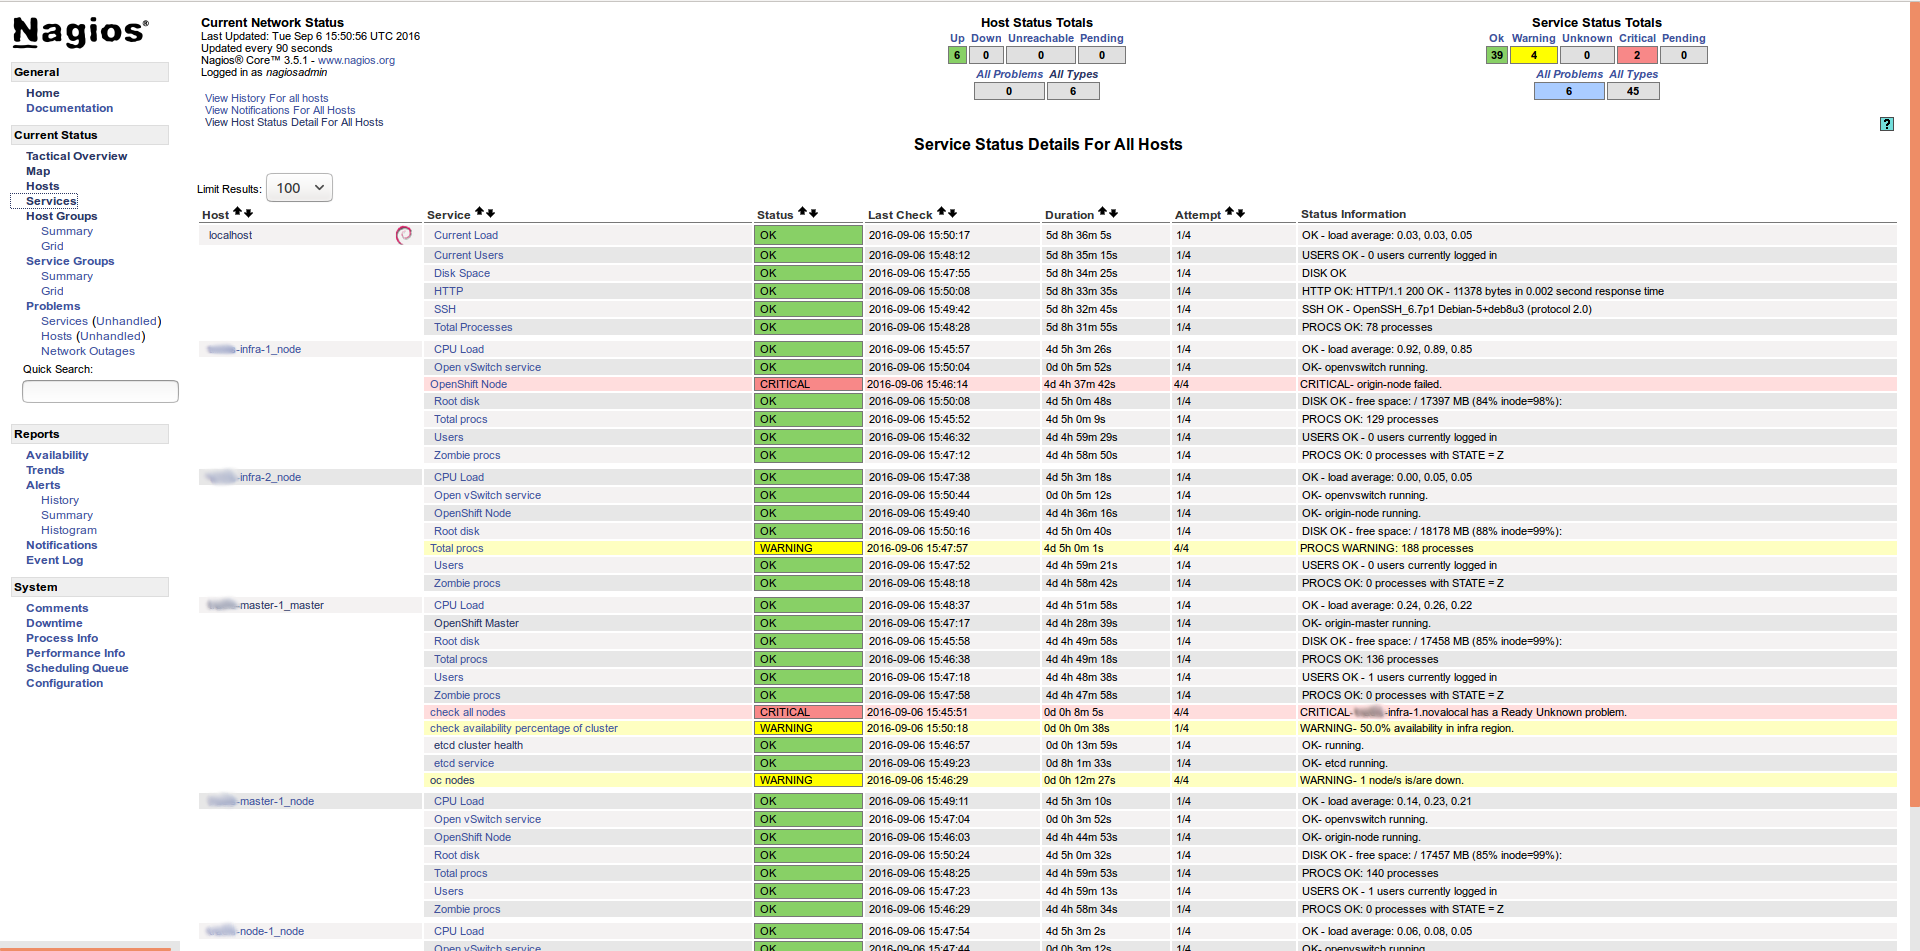This screenshot has width=1920, height=951.
Task: Open Availability report
Action: click(57, 455)
